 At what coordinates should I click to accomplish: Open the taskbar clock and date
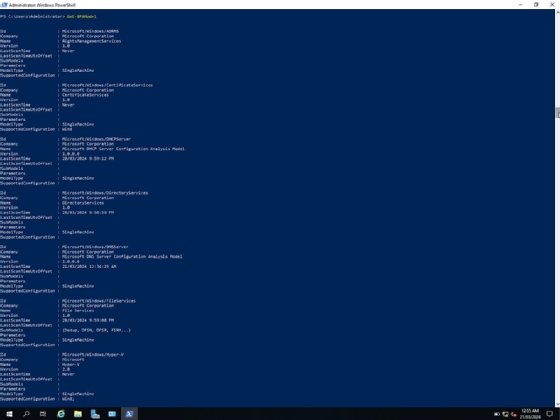[x=530, y=414]
